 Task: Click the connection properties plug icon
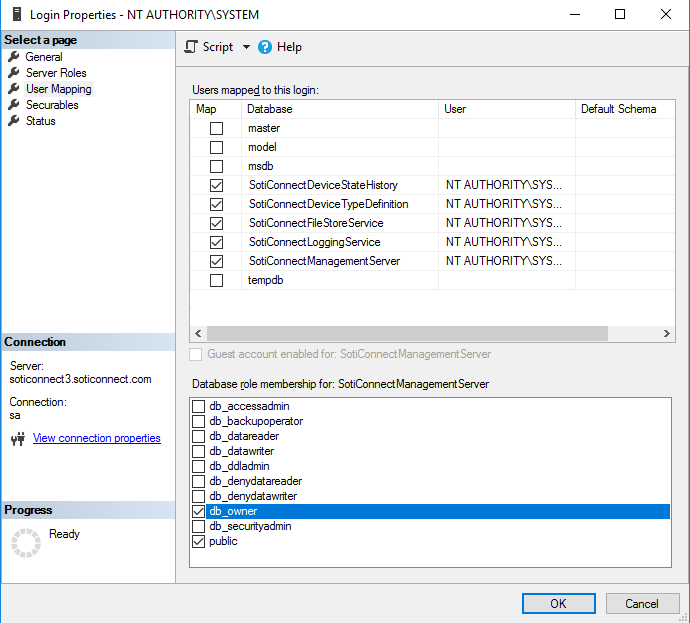tap(18, 439)
